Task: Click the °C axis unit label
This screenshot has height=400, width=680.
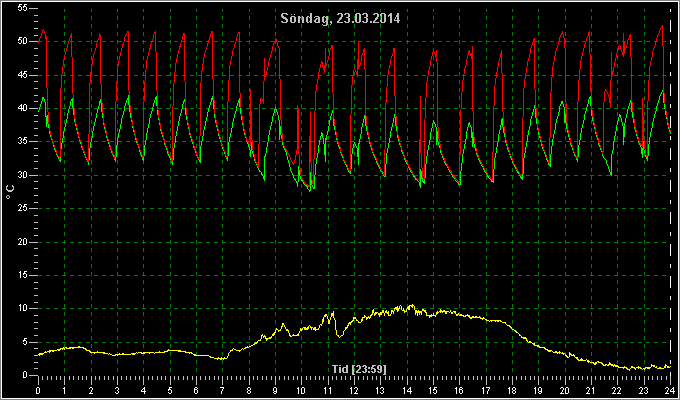Action: pos(10,192)
